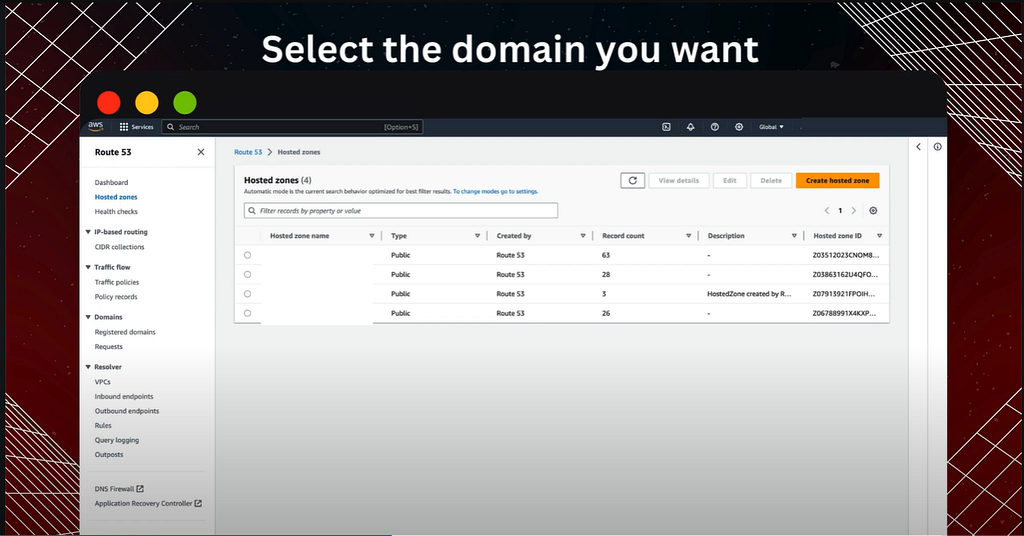
Task: Open Inbound endpoints in sidebar
Action: (123, 396)
